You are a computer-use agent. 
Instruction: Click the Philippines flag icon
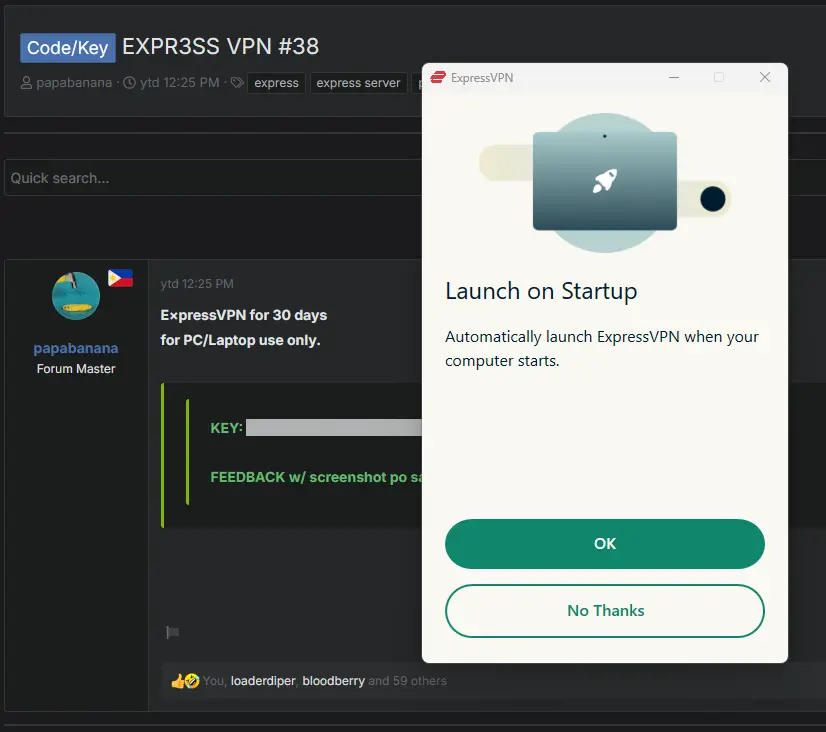(120, 278)
